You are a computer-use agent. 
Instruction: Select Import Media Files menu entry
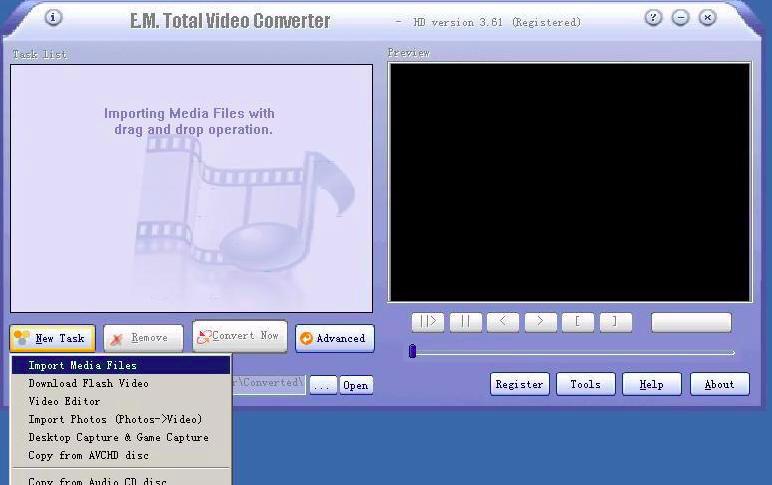(x=121, y=365)
